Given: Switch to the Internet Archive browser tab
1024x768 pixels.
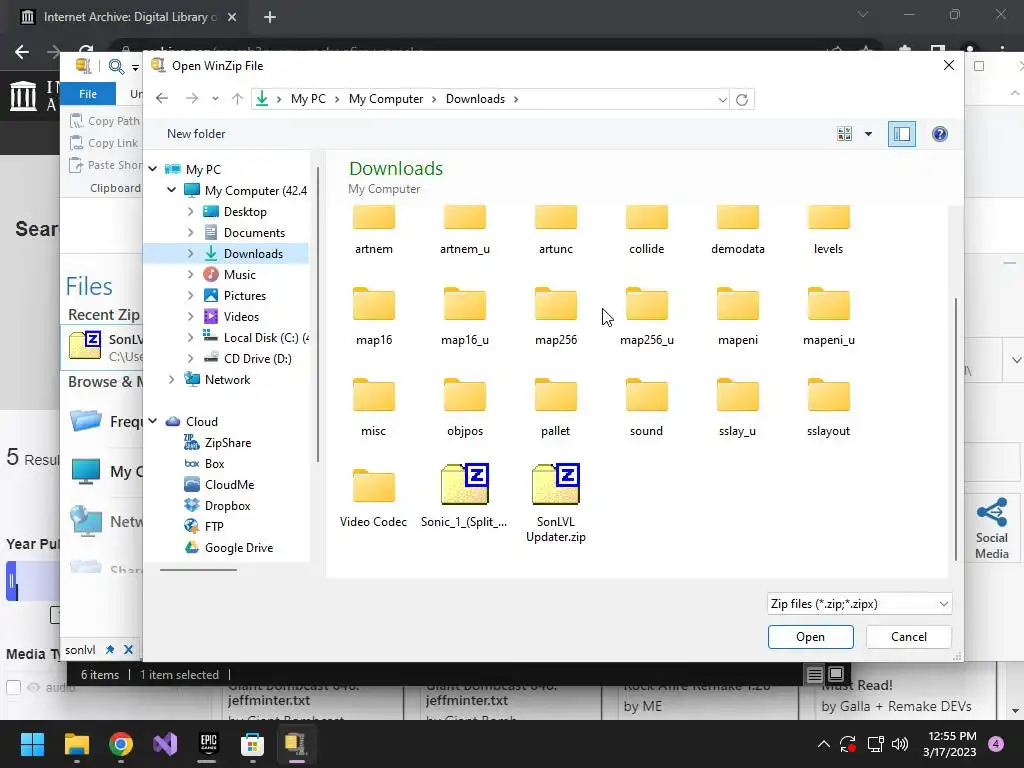Looking at the screenshot, I should 128,17.
